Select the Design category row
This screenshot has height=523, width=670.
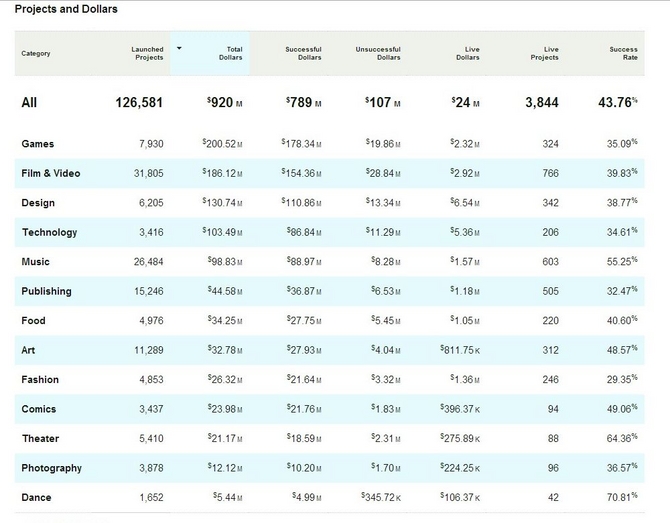click(x=329, y=203)
